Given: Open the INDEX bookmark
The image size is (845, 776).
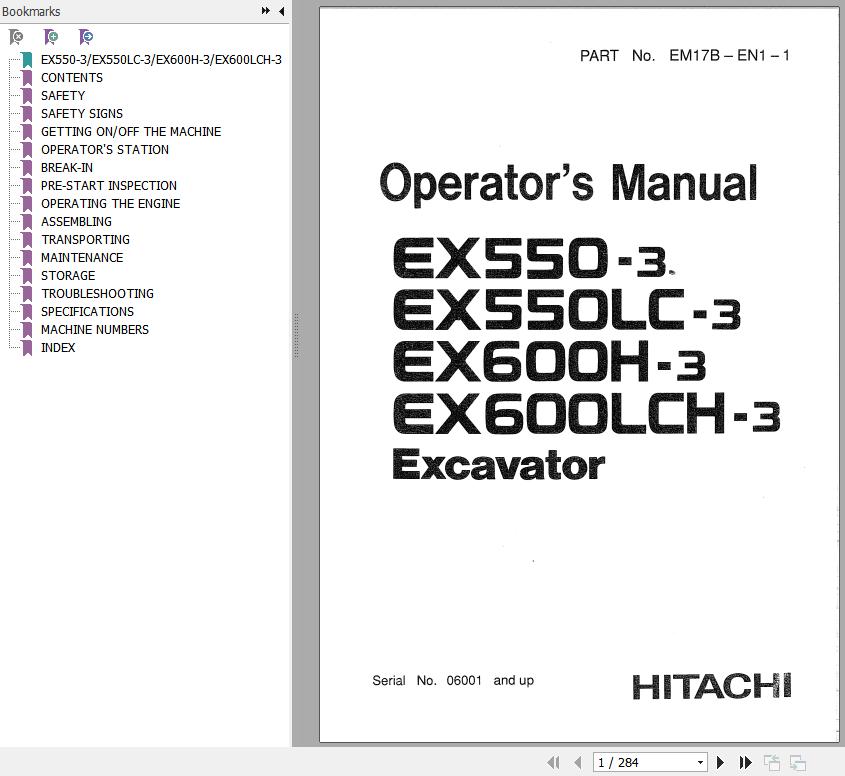Looking at the screenshot, I should (x=58, y=348).
